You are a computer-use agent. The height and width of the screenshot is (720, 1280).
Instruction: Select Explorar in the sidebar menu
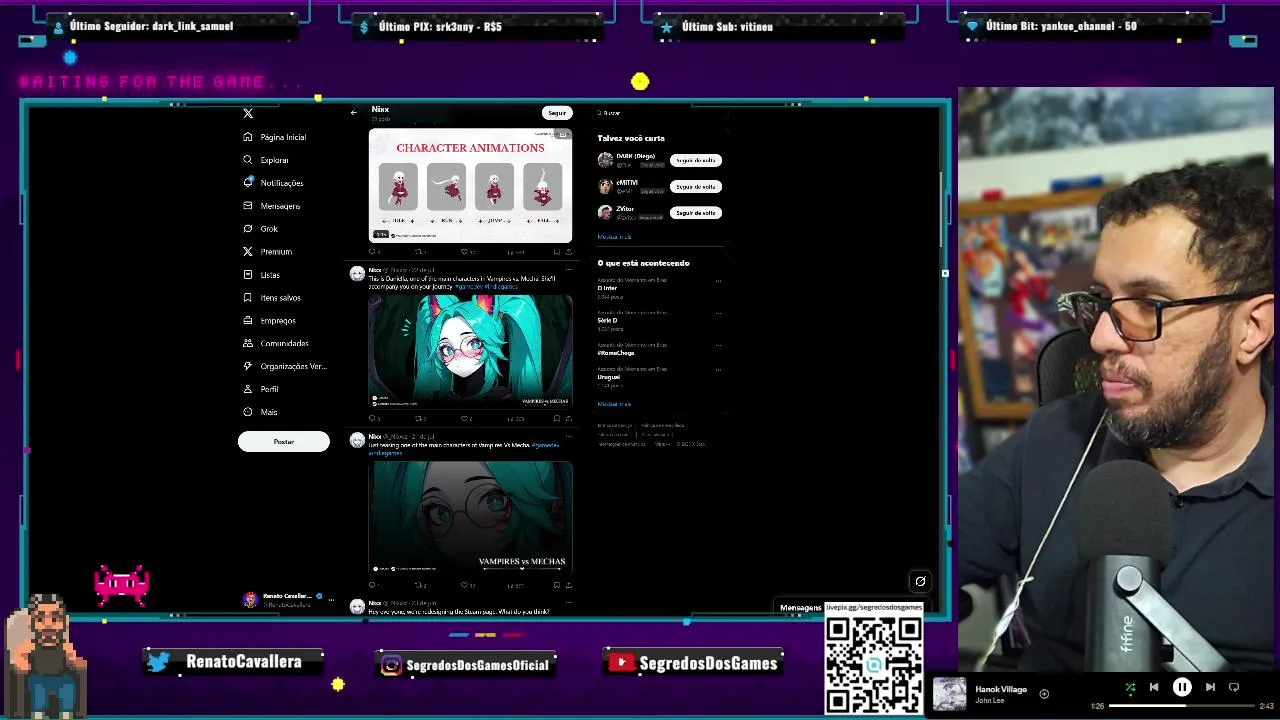pyautogui.click(x=274, y=160)
